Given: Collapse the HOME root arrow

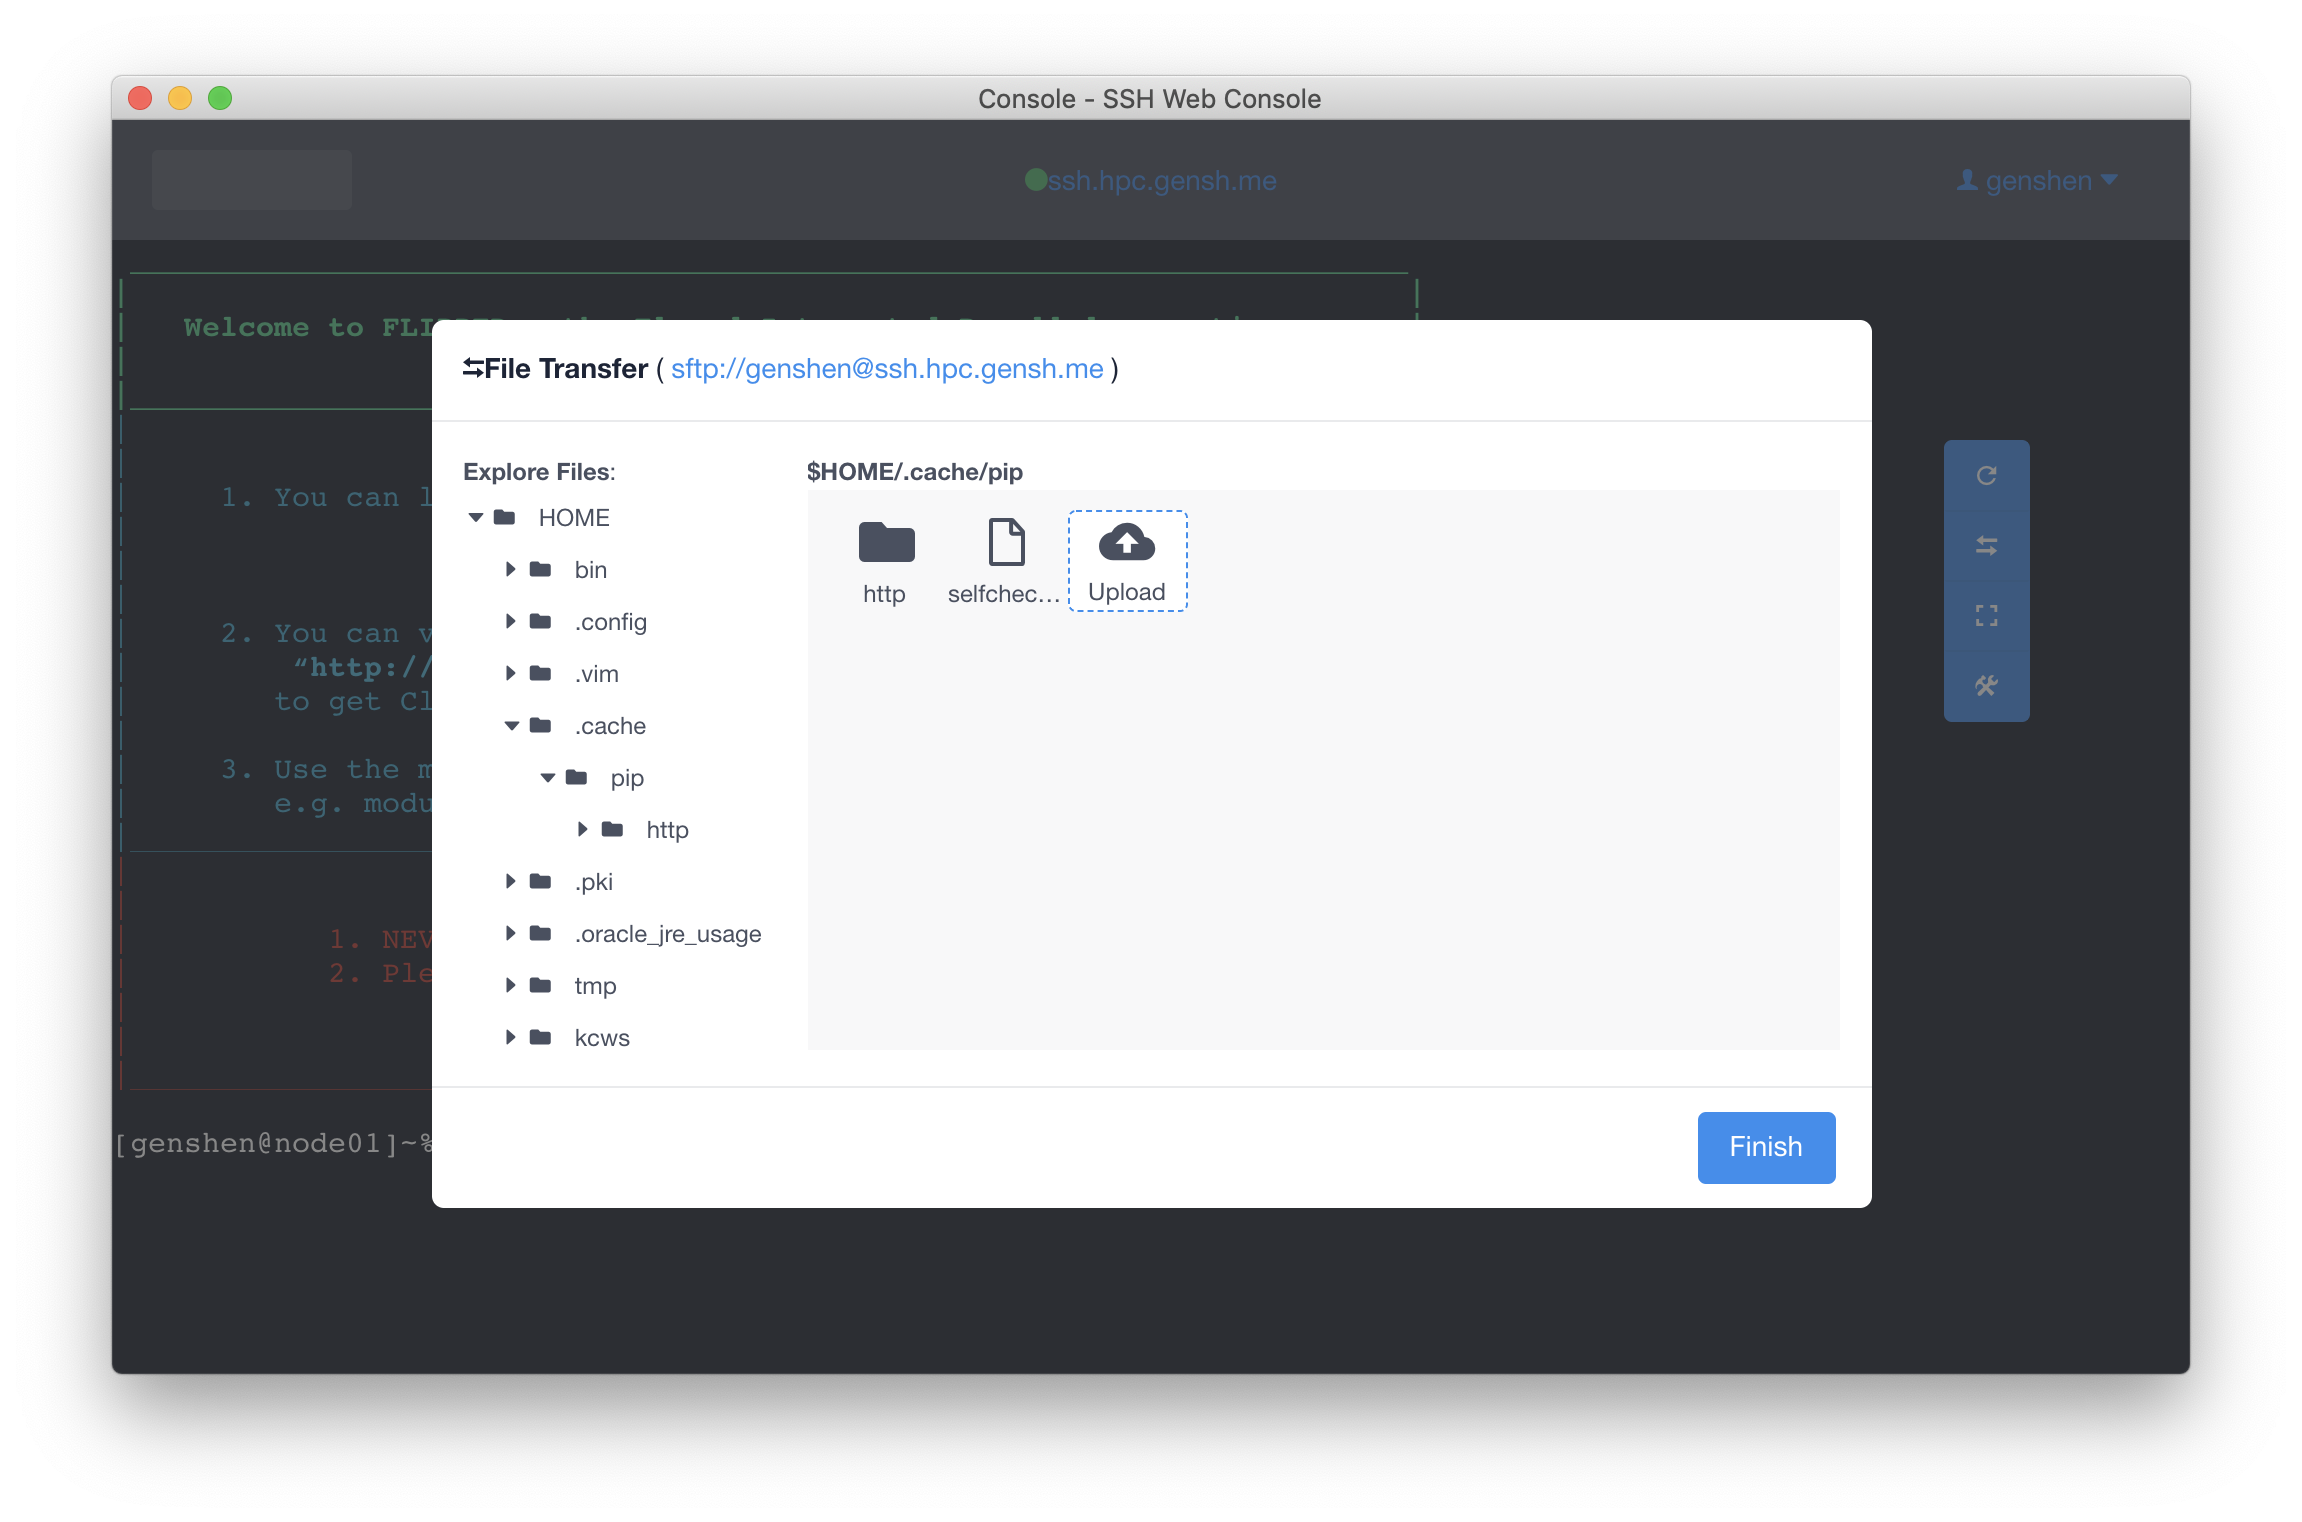Looking at the screenshot, I should (476, 518).
